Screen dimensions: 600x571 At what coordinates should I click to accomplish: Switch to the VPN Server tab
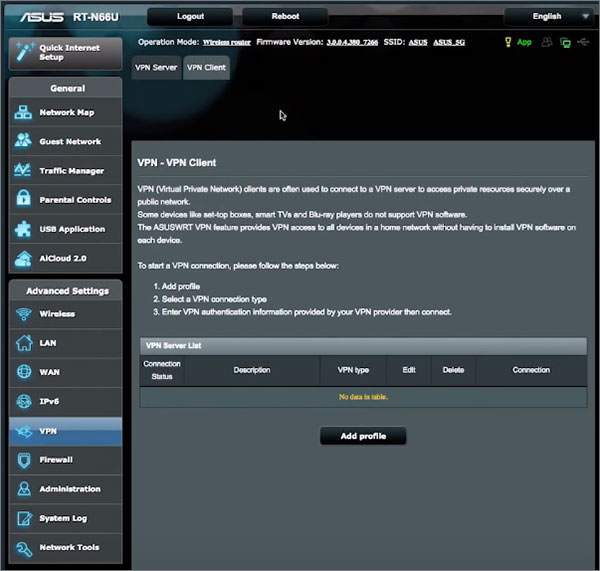click(156, 68)
